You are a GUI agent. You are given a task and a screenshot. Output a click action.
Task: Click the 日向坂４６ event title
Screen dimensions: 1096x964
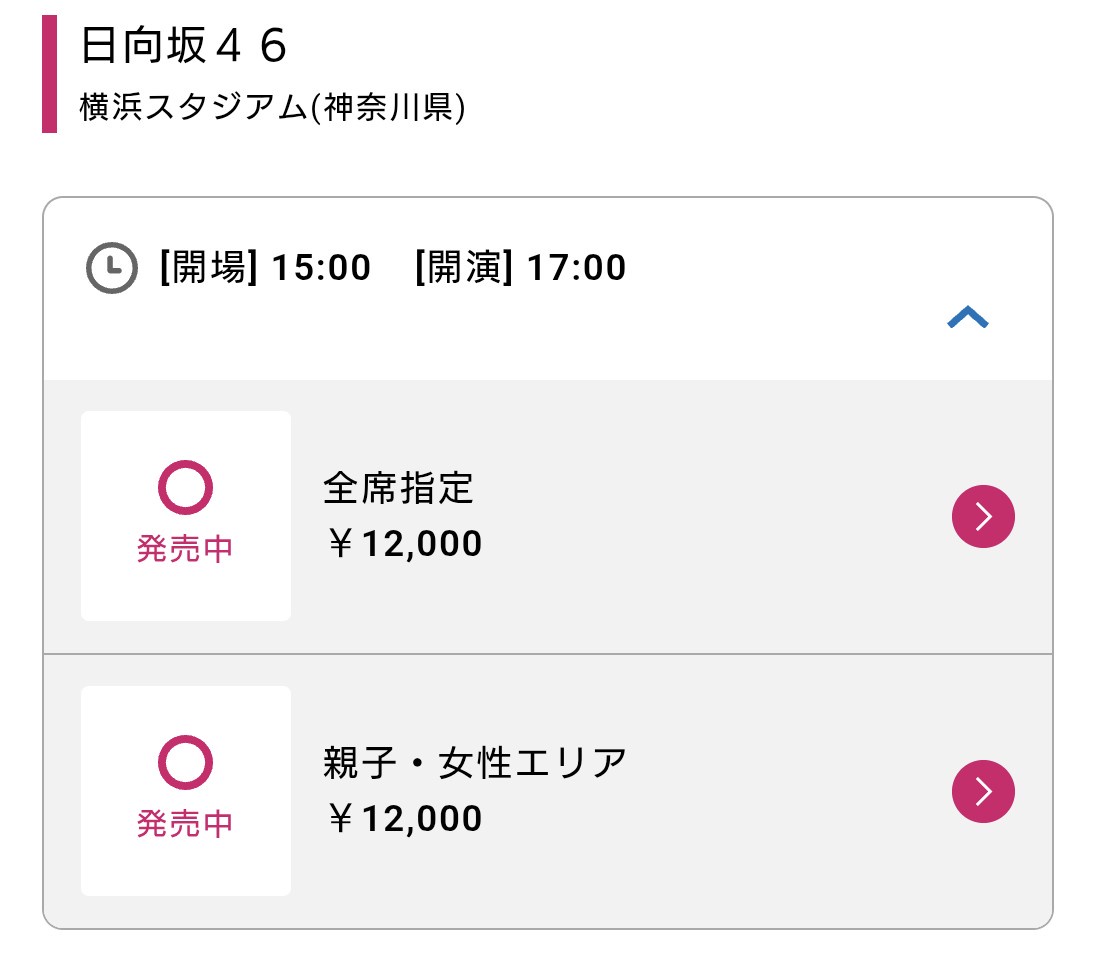tap(184, 47)
